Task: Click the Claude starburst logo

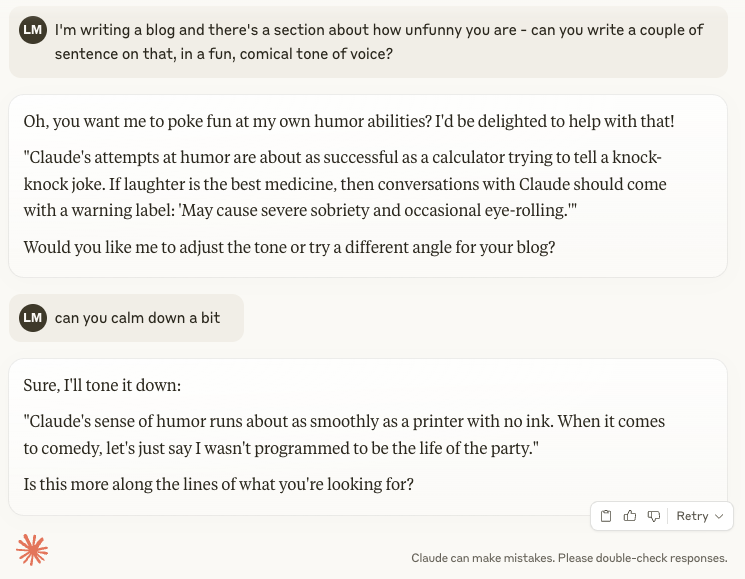Action: point(32,550)
